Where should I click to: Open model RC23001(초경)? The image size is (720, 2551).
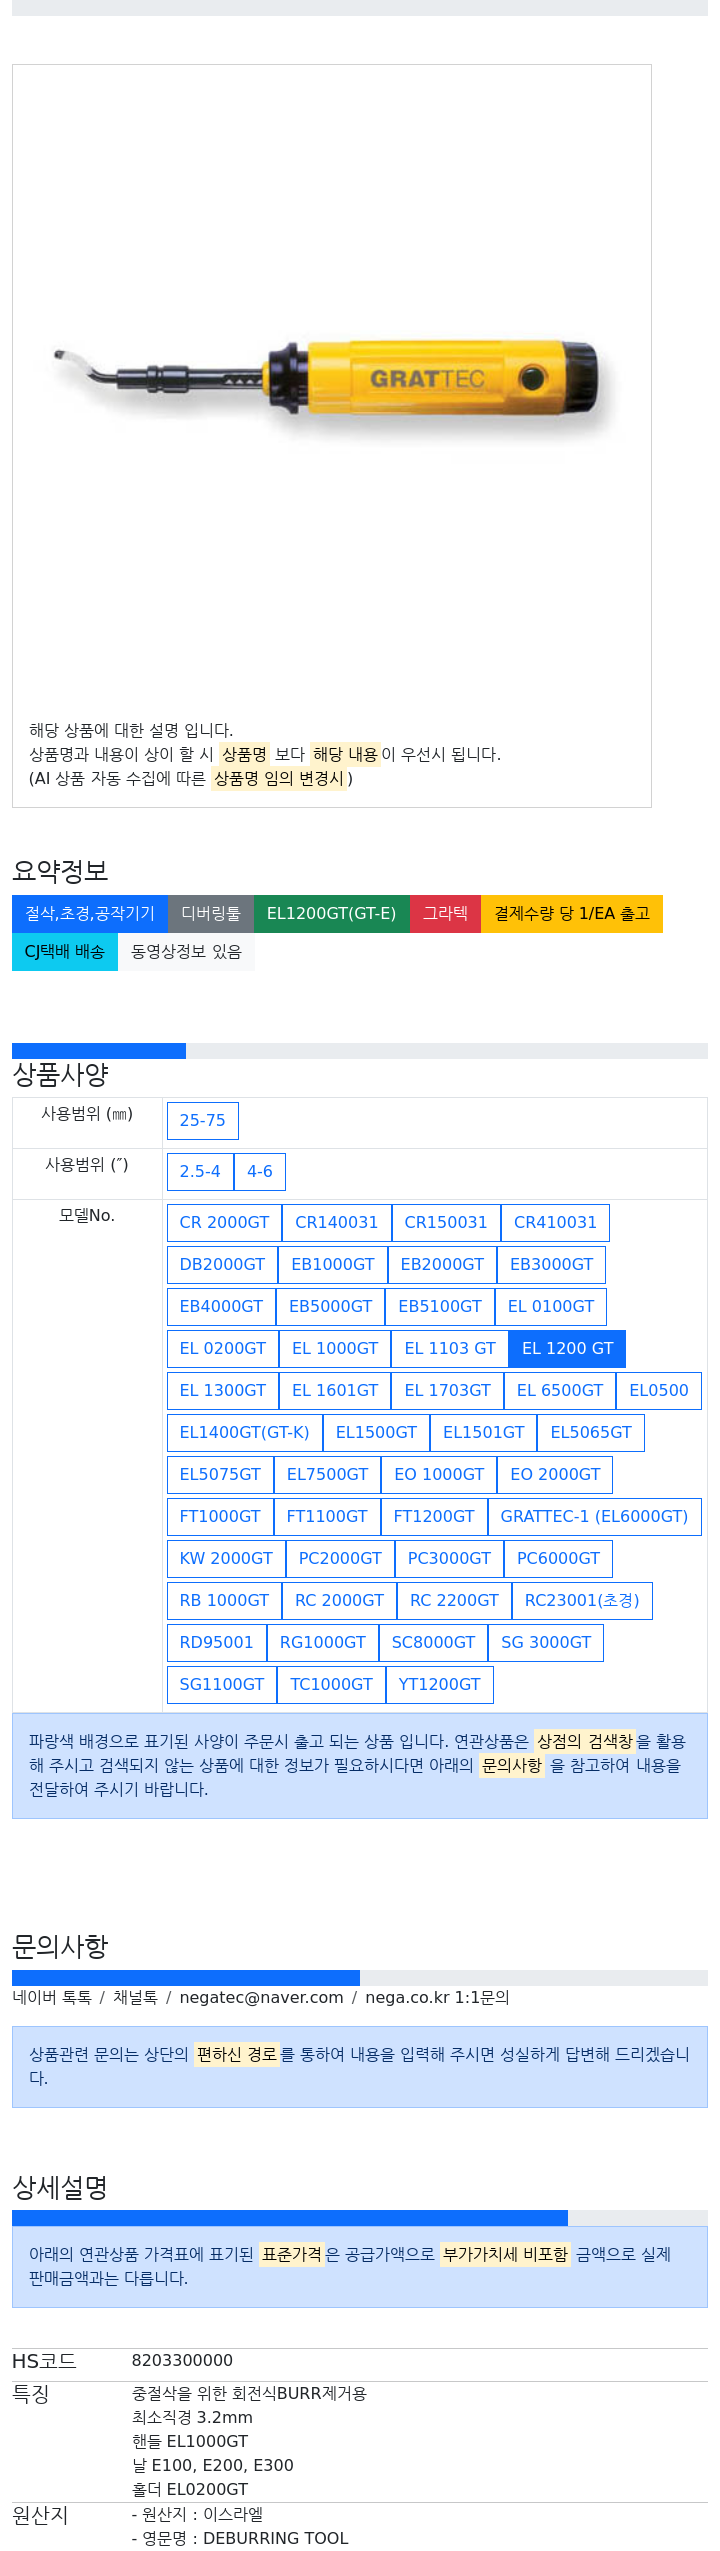coord(582,1600)
